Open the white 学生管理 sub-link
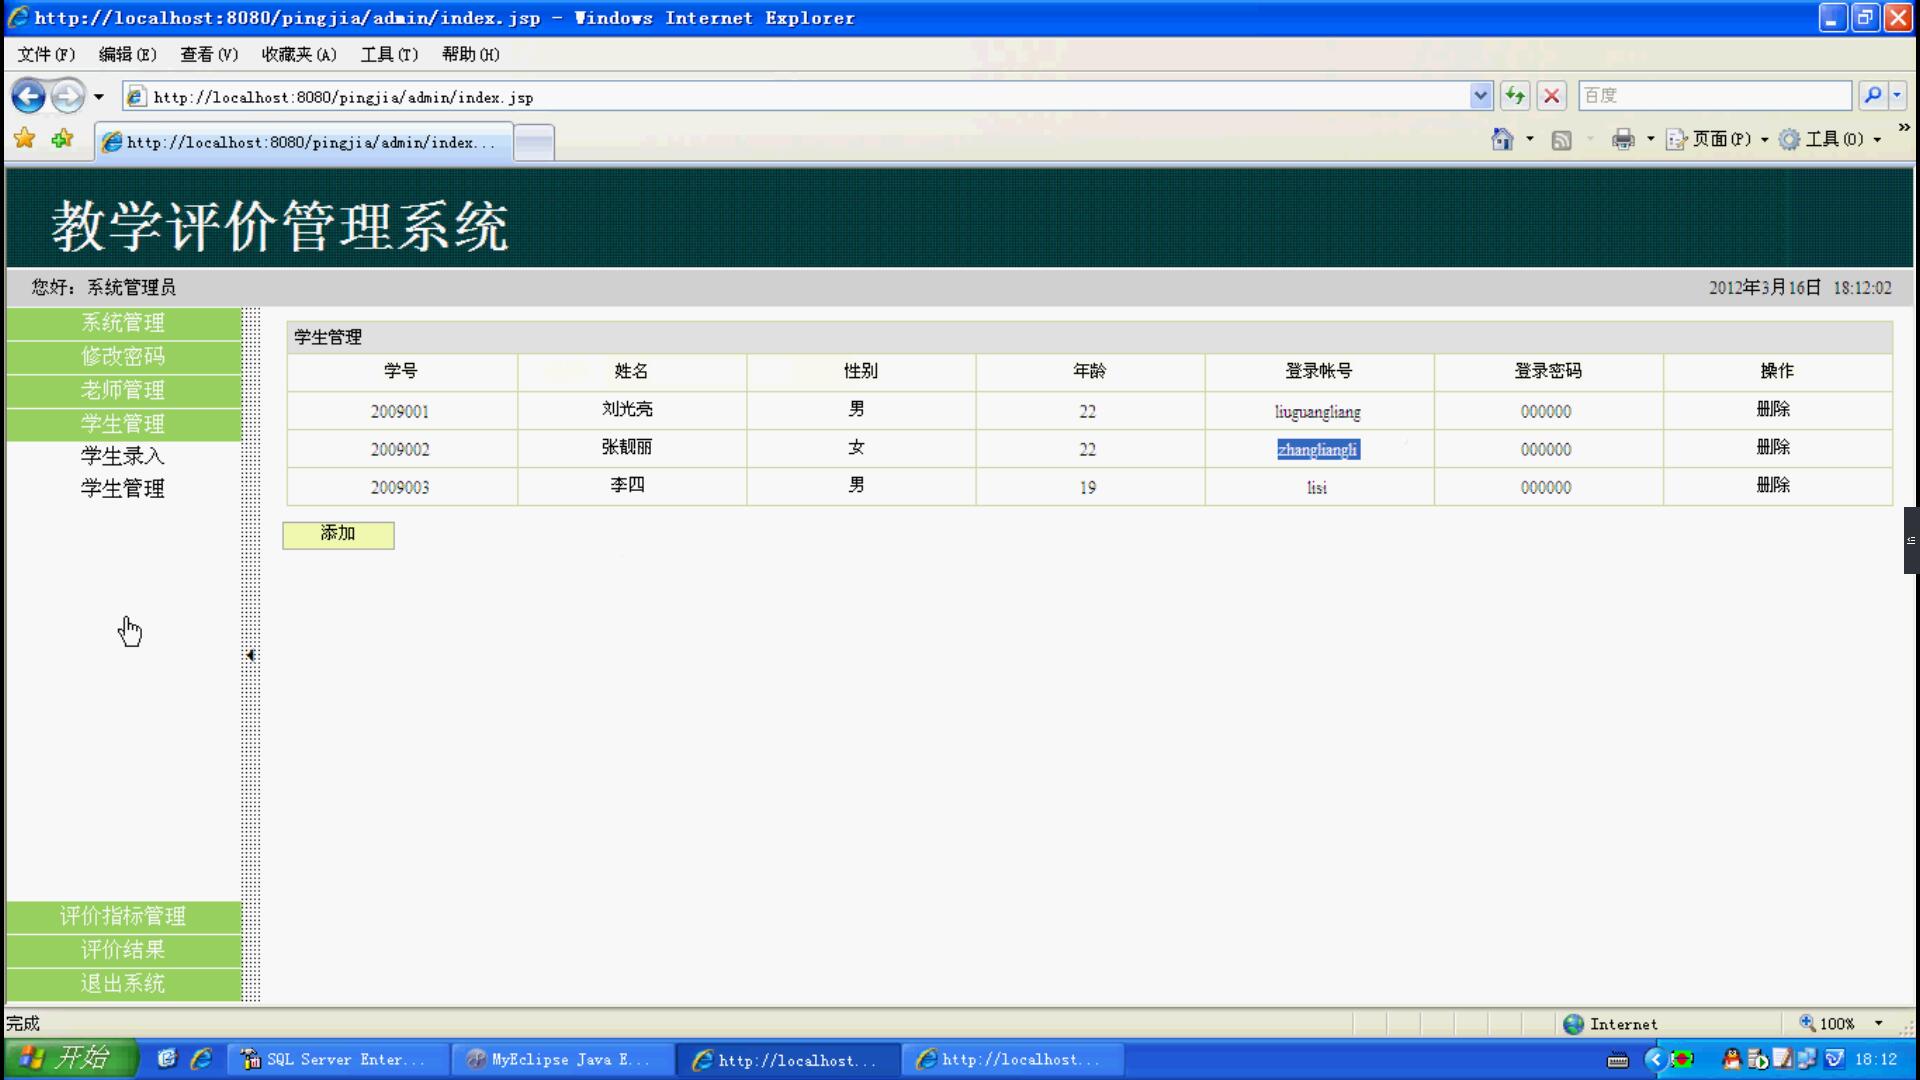Image resolution: width=1920 pixels, height=1080 pixels. 122,489
